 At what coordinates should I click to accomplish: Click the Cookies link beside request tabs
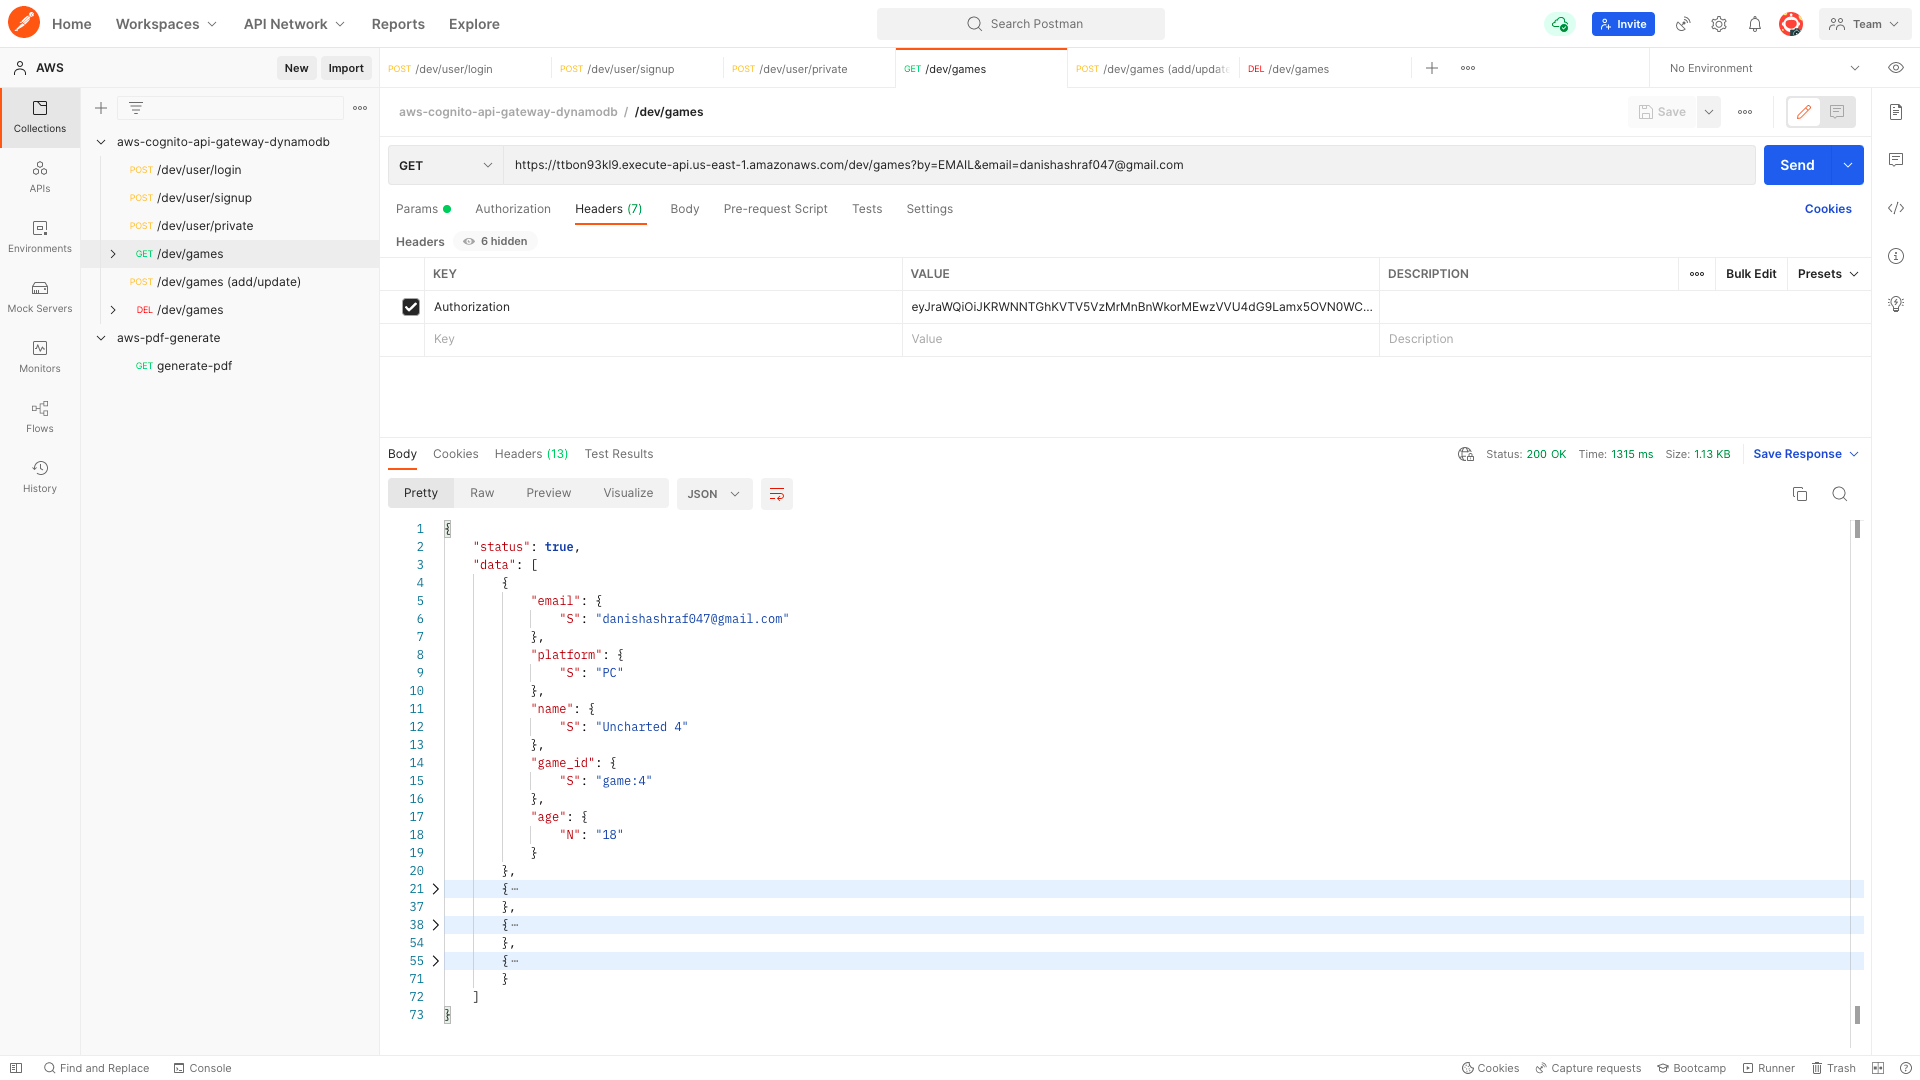point(1827,209)
